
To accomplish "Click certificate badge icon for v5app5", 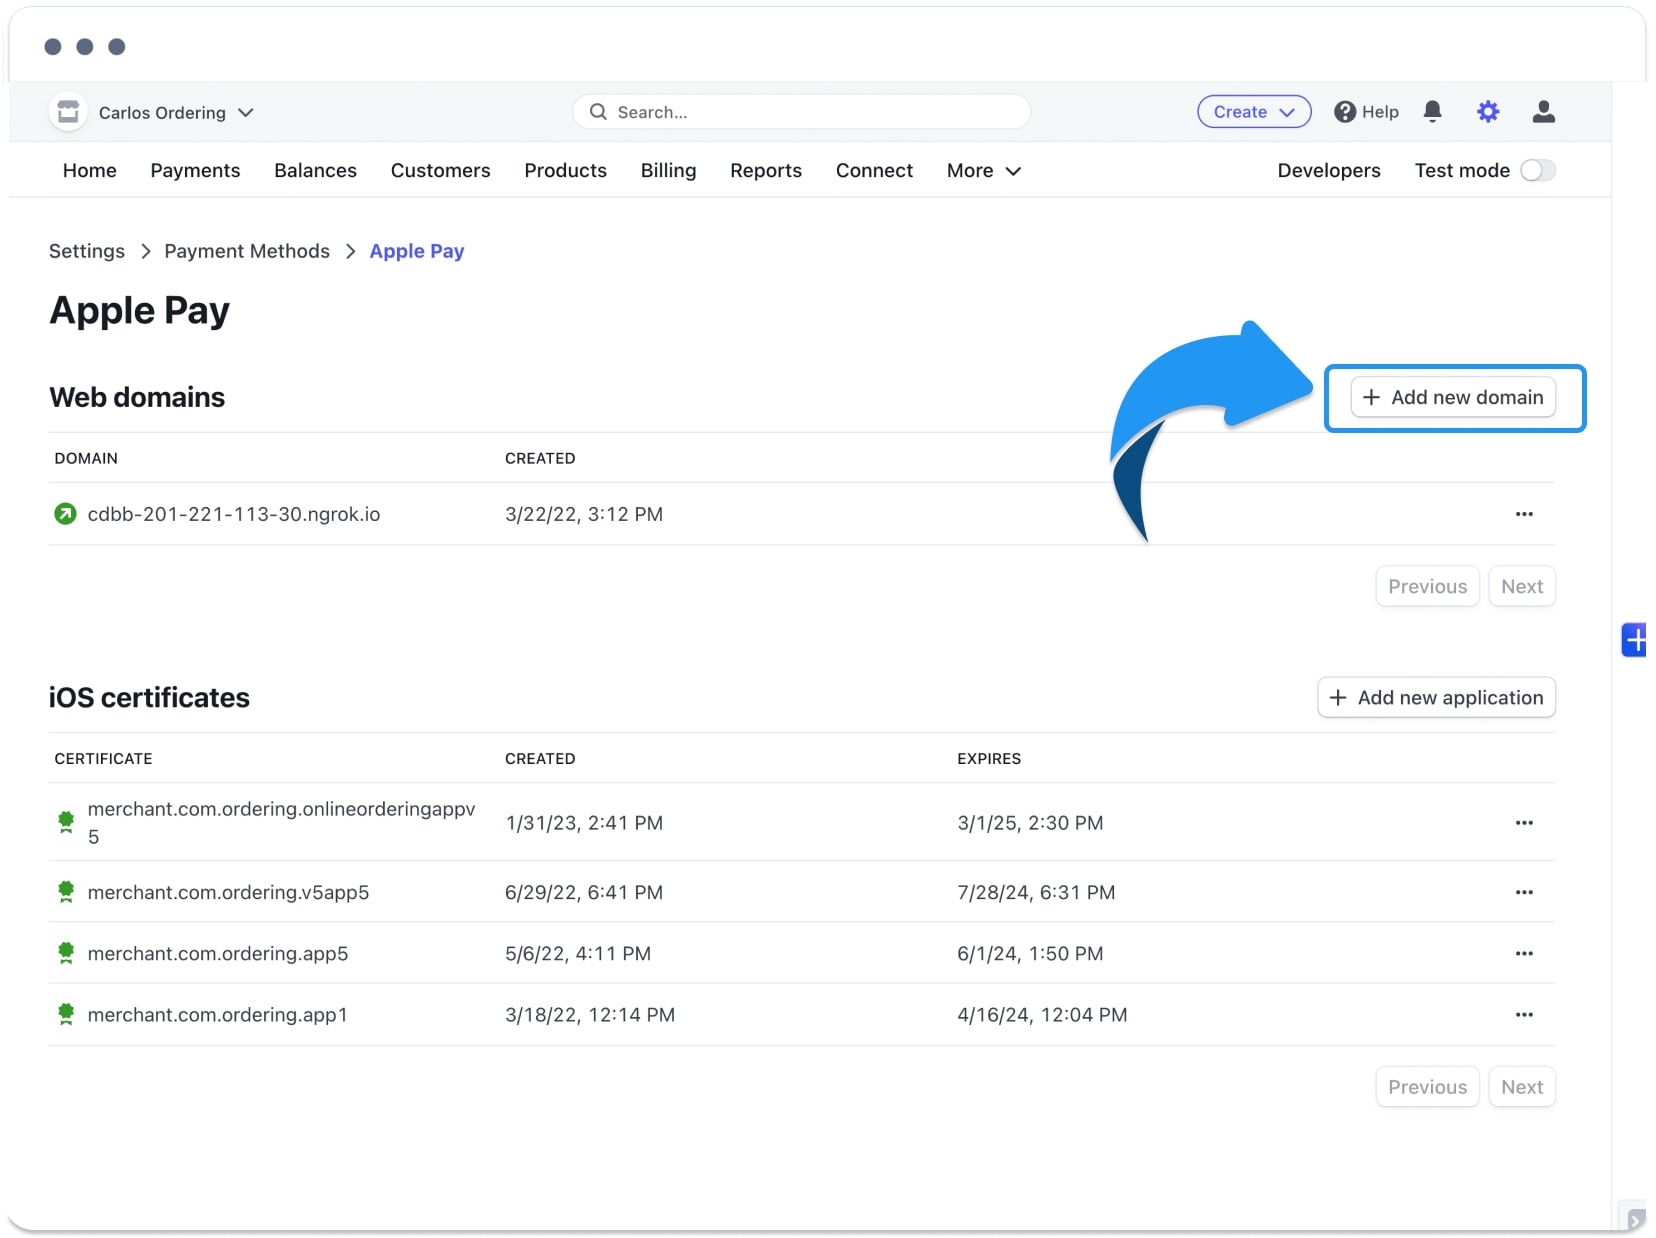I will point(66,892).
